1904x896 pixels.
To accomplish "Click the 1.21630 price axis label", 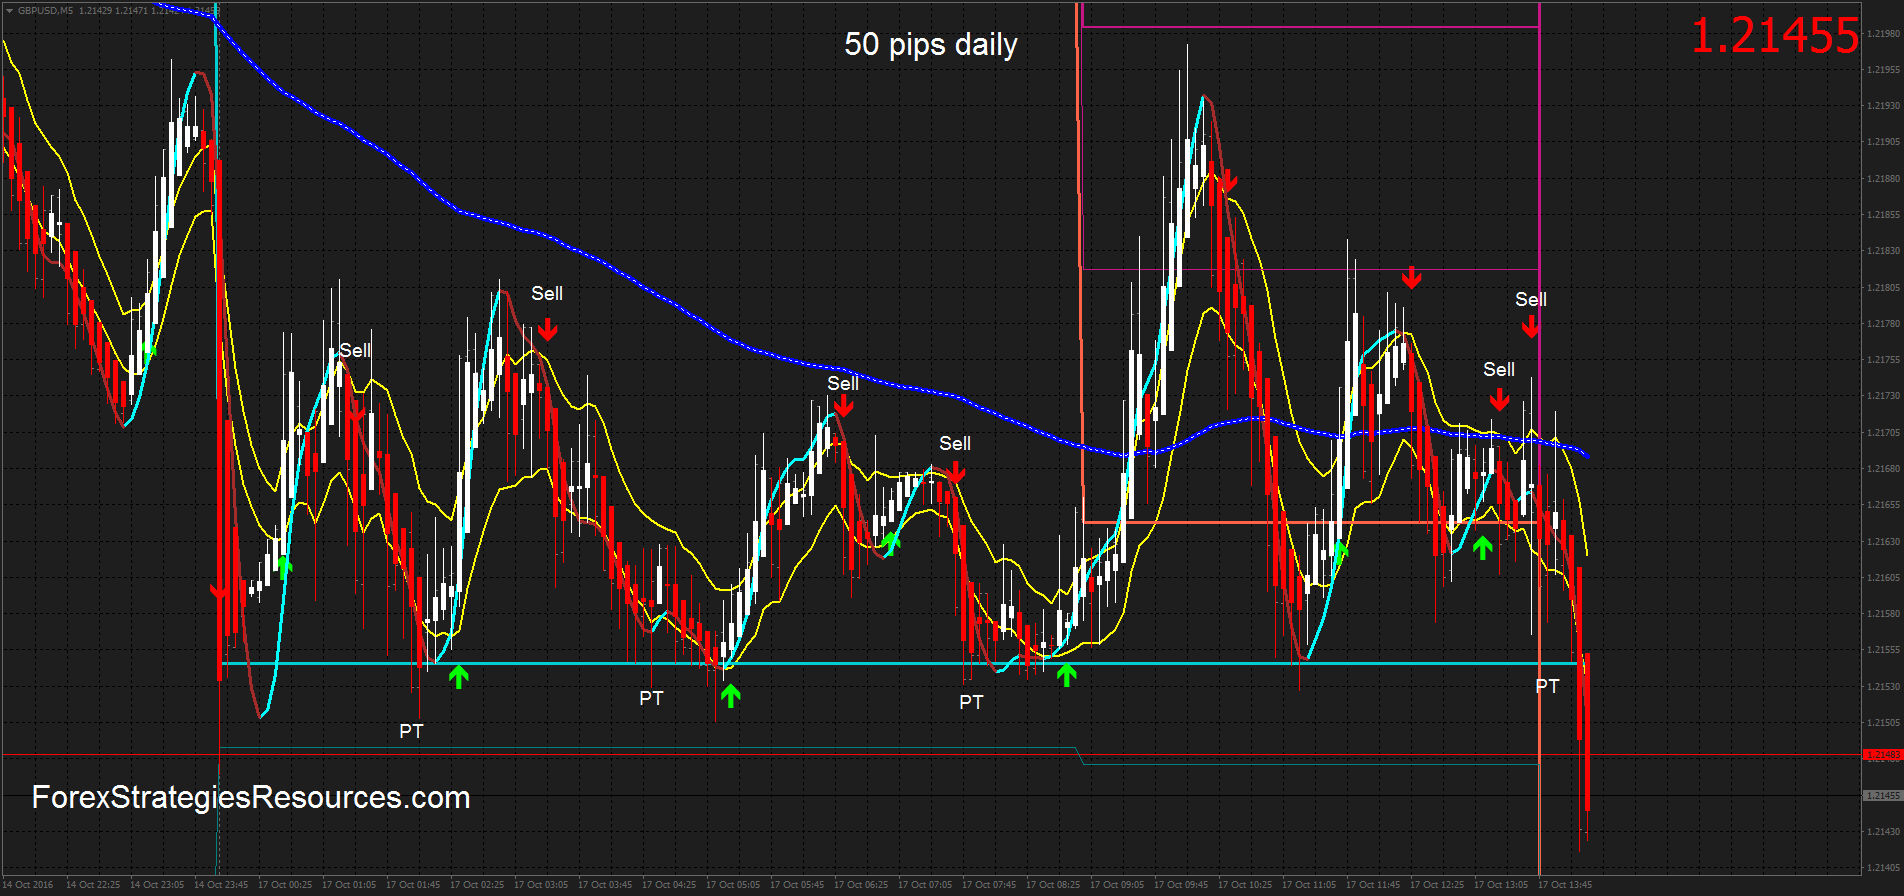I will pyautogui.click(x=1884, y=542).
